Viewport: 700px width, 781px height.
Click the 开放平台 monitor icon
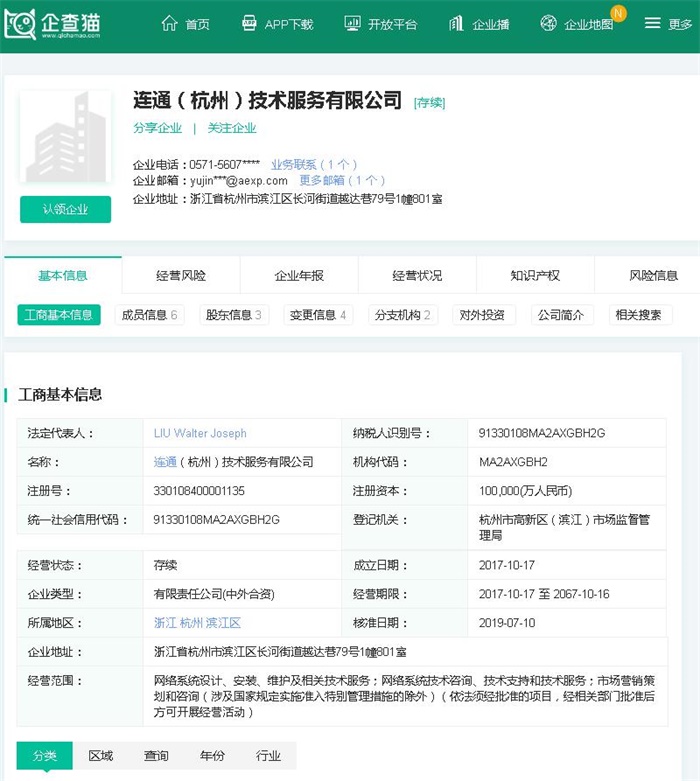click(x=352, y=23)
